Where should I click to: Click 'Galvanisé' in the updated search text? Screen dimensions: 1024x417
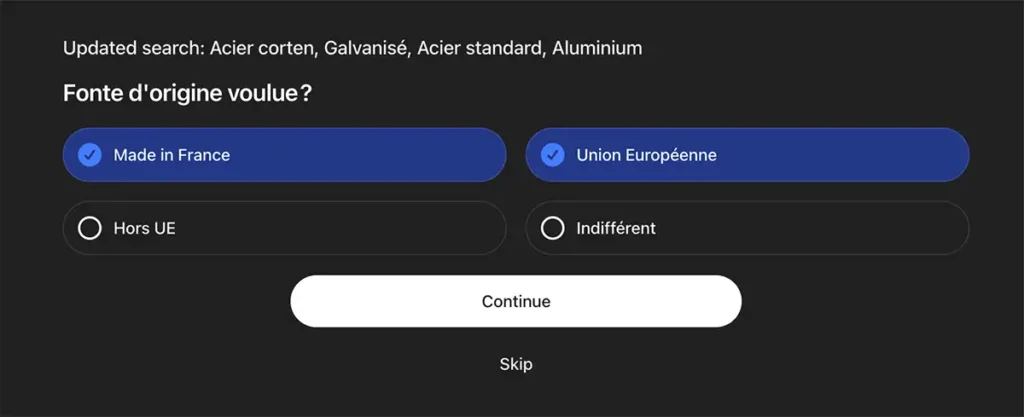366,48
